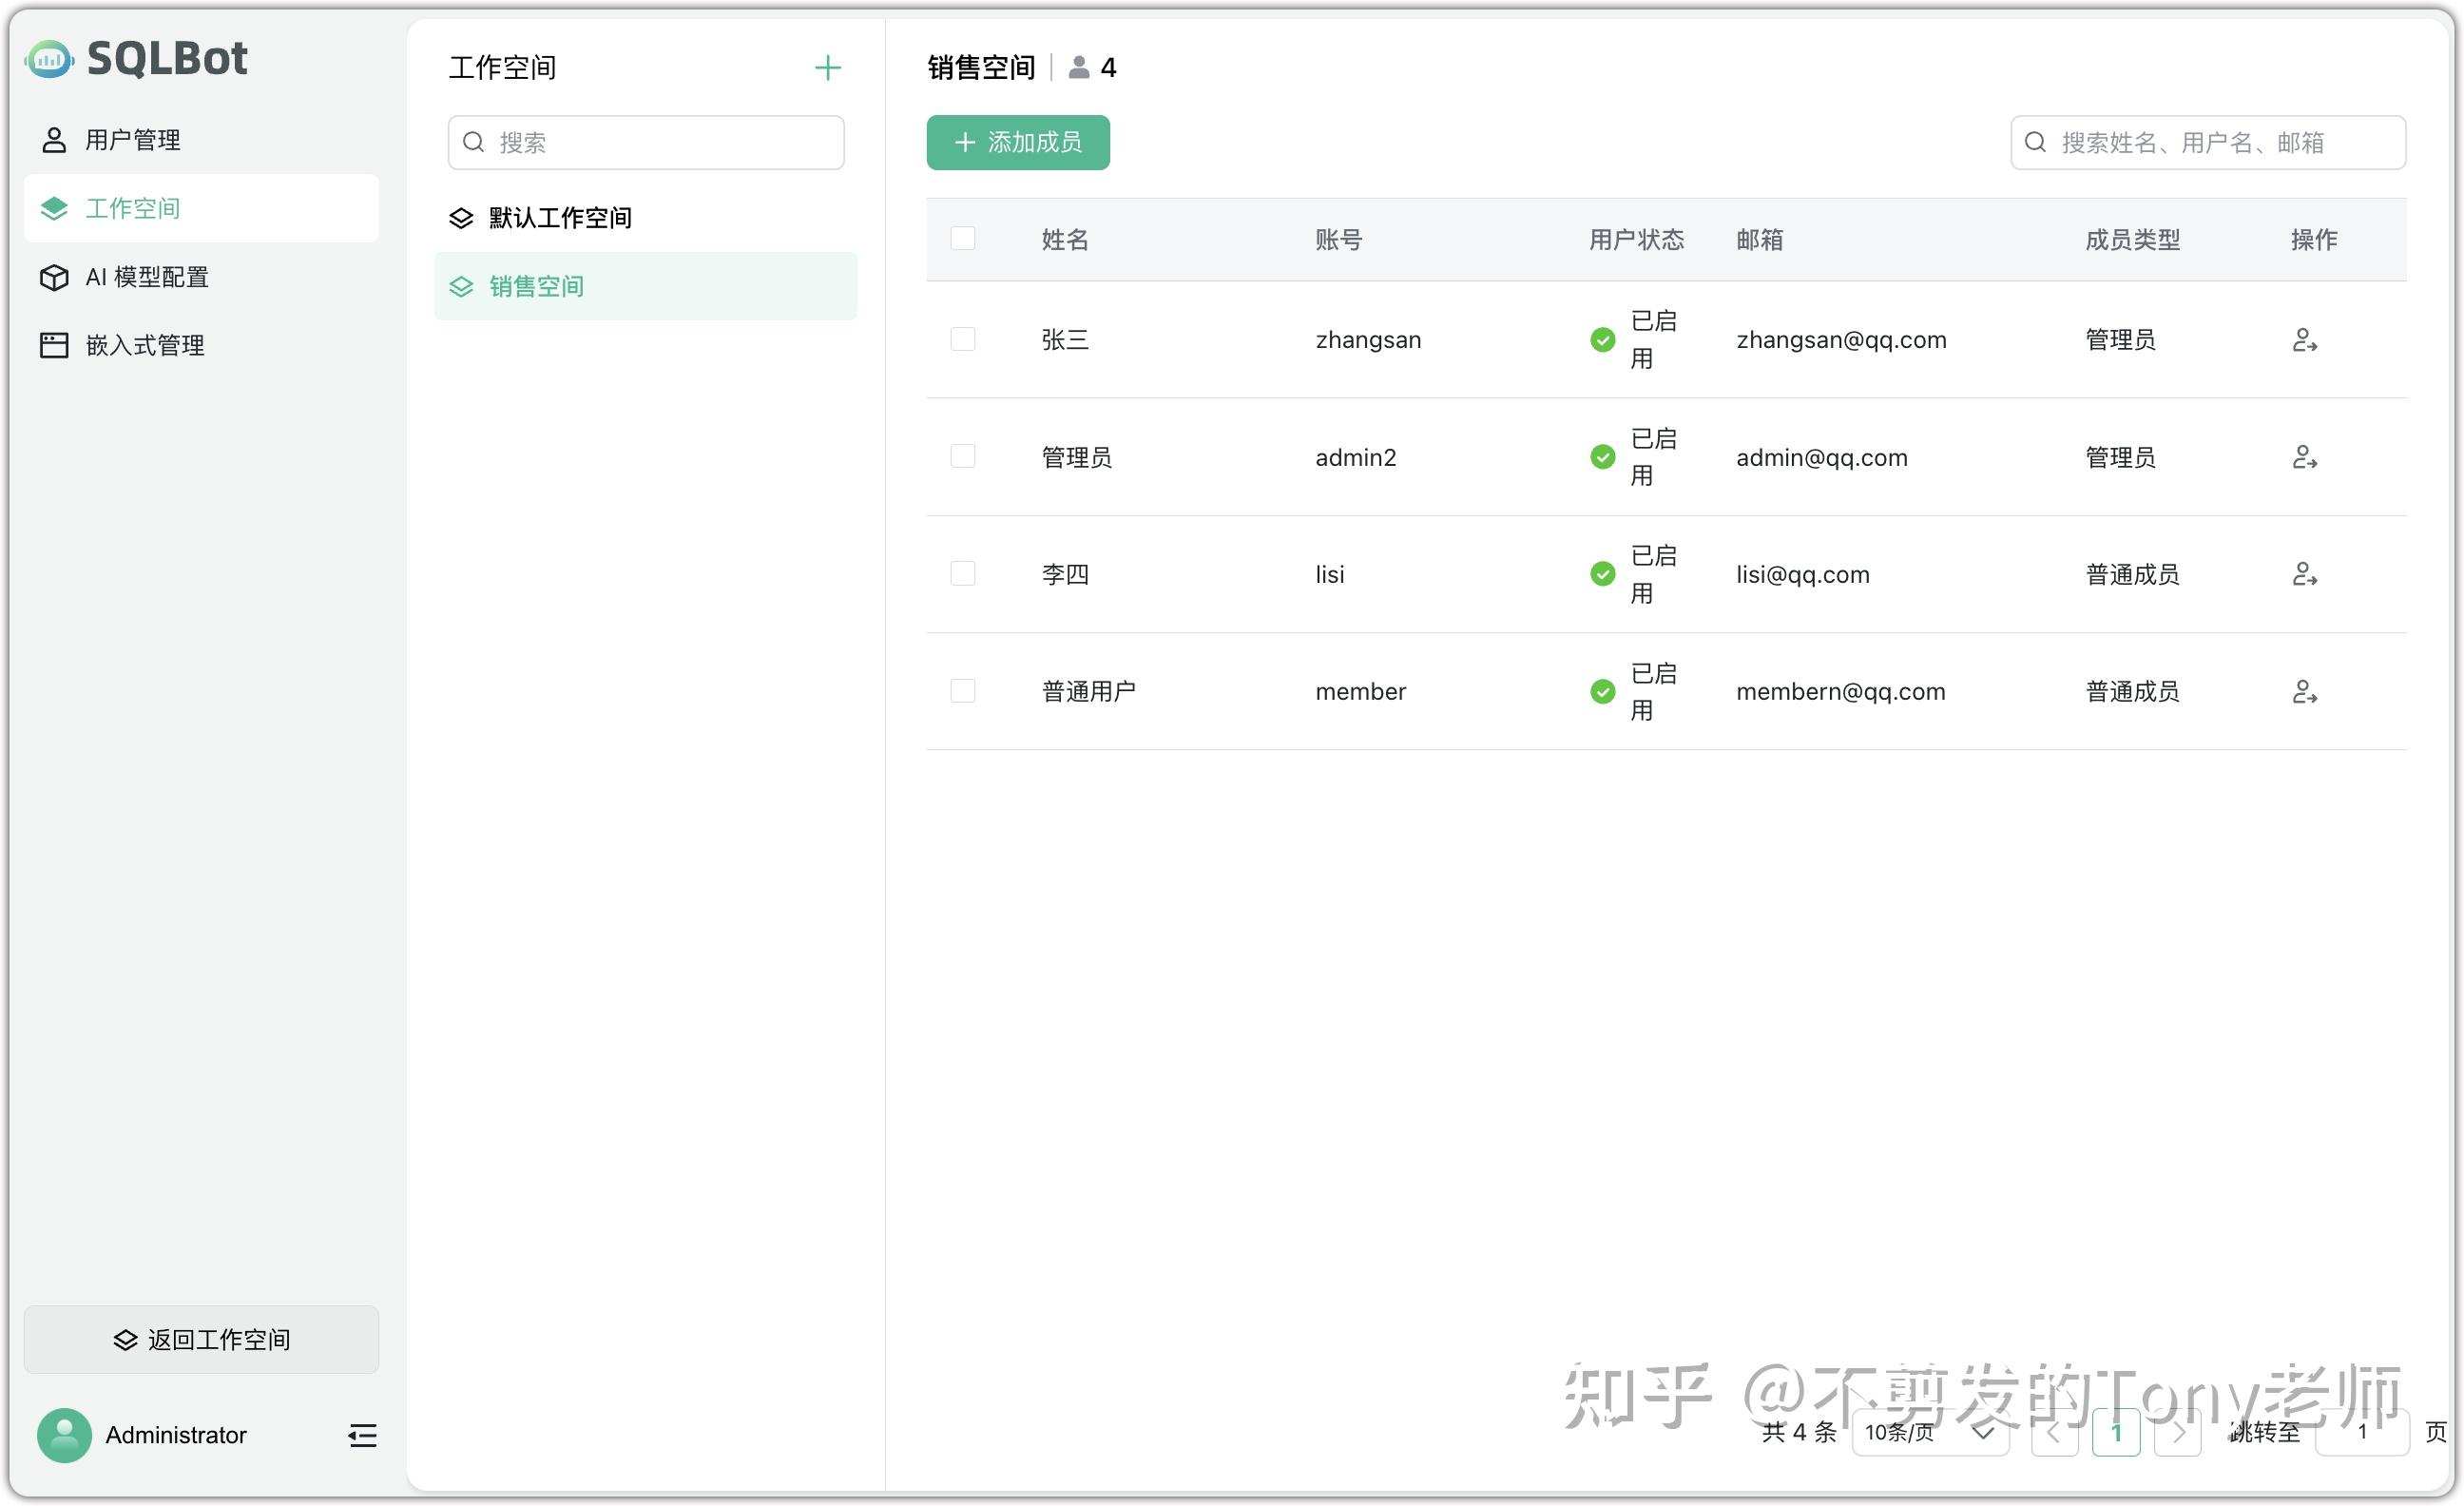Click the remove member icon for 张三
Viewport: 2464px width, 1506px height.
pyautogui.click(x=2304, y=340)
